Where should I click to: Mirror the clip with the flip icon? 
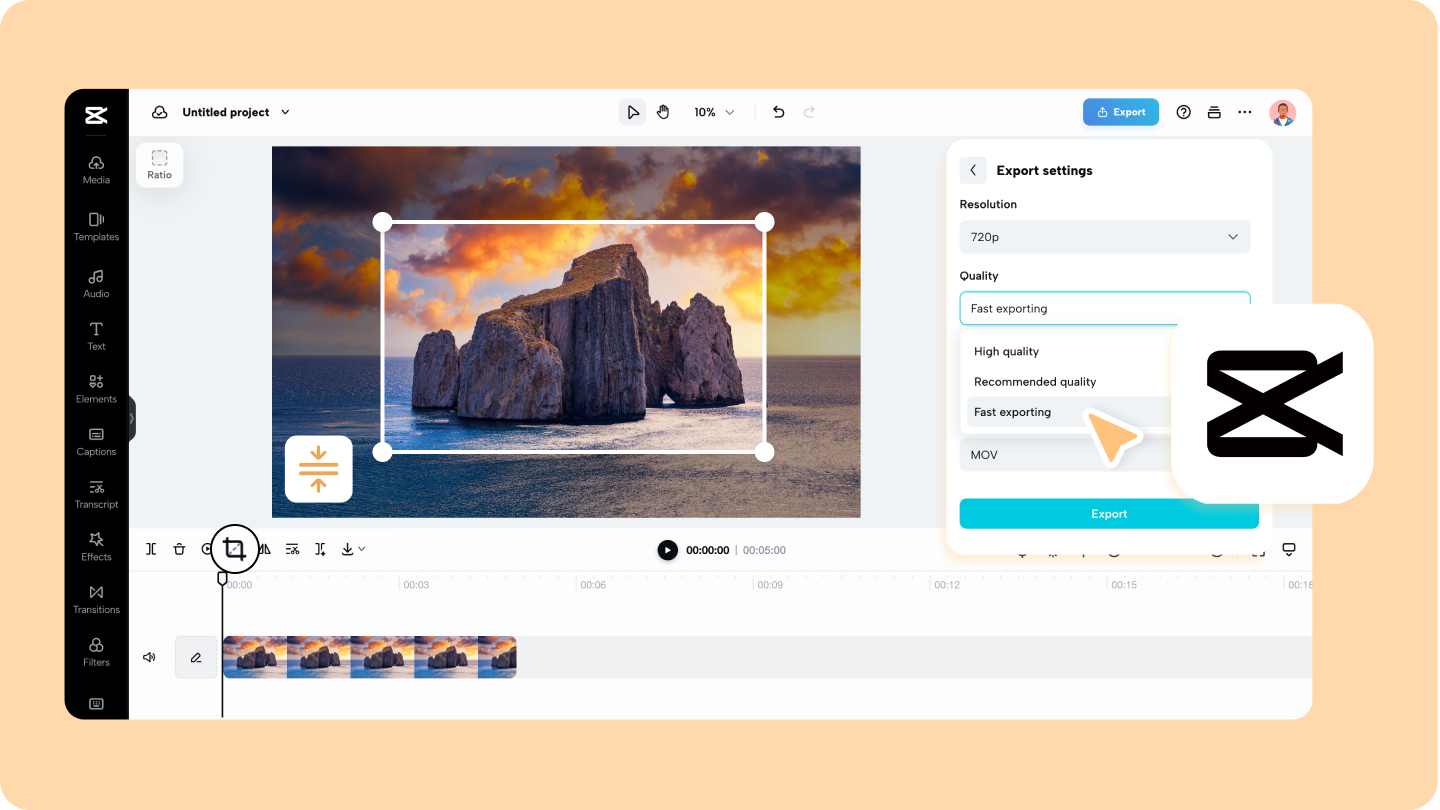(264, 549)
